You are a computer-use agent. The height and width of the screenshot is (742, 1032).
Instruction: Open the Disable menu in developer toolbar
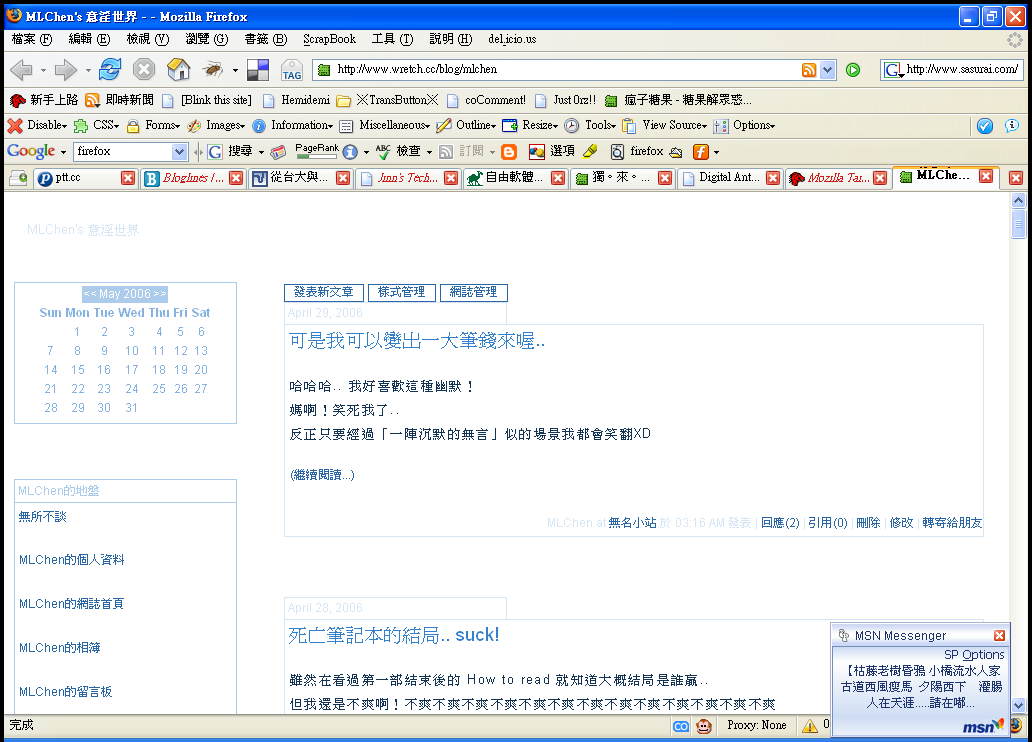(37, 125)
